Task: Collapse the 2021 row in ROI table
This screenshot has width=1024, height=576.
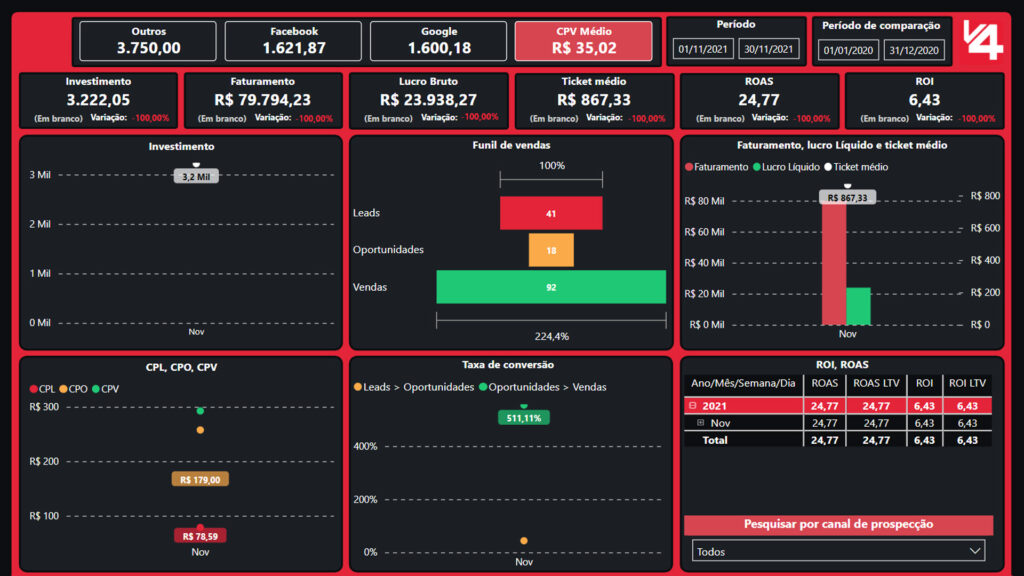Action: click(x=692, y=406)
